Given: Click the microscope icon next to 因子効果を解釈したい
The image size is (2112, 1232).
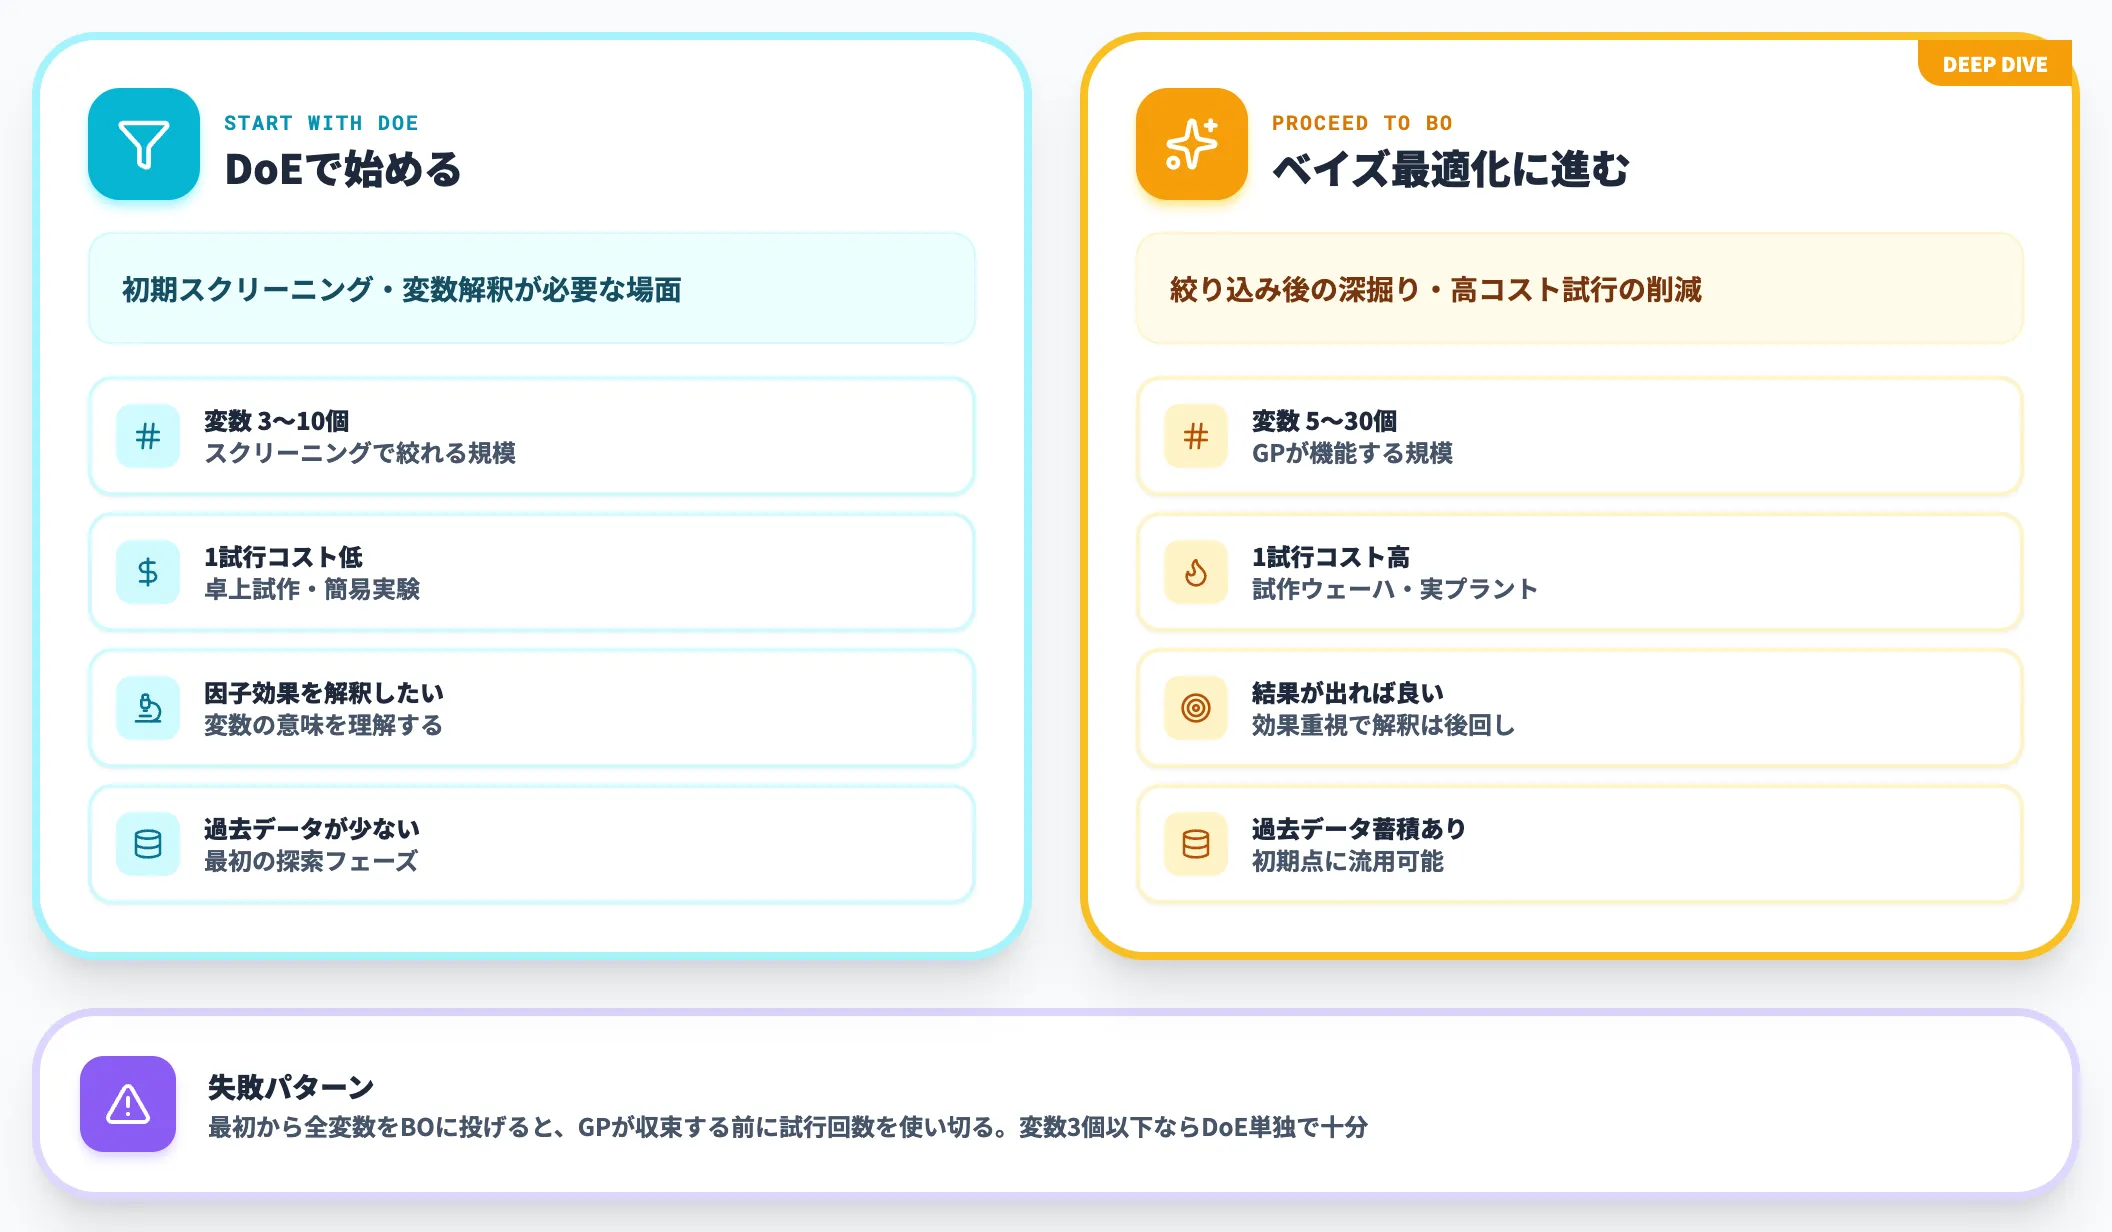Looking at the screenshot, I should point(148,708).
